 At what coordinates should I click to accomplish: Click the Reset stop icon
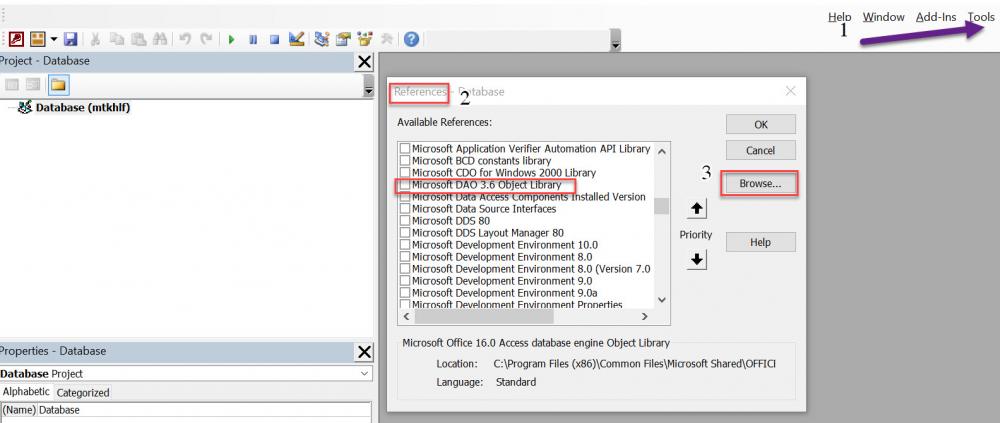pyautogui.click(x=274, y=40)
